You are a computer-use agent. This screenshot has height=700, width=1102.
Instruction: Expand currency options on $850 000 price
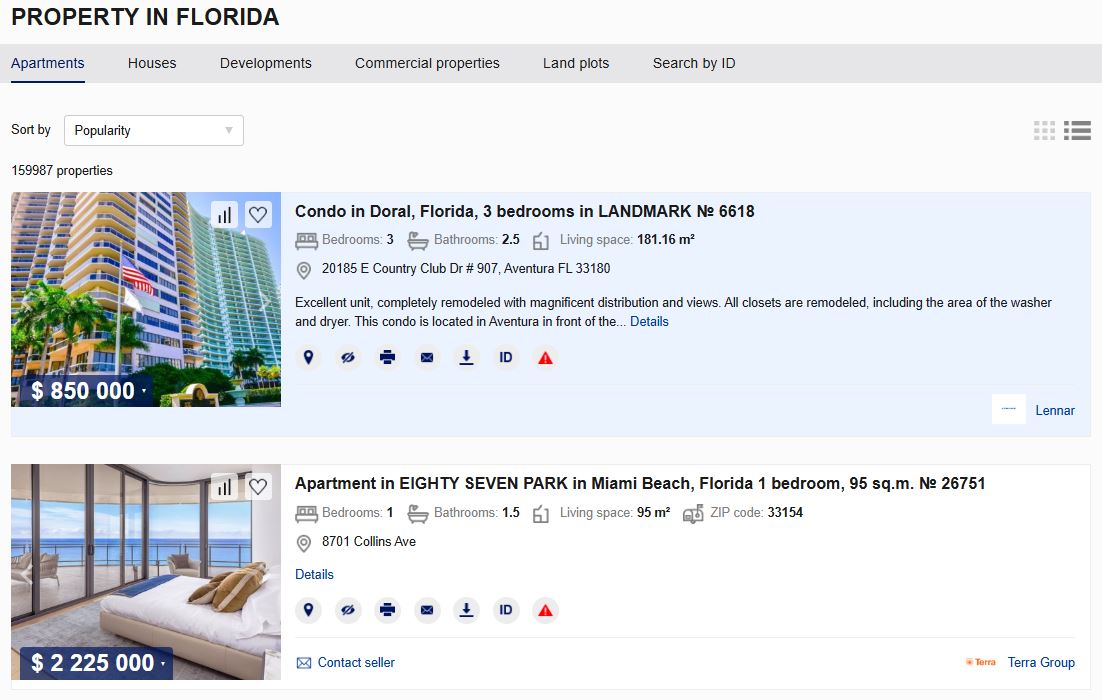click(144, 391)
